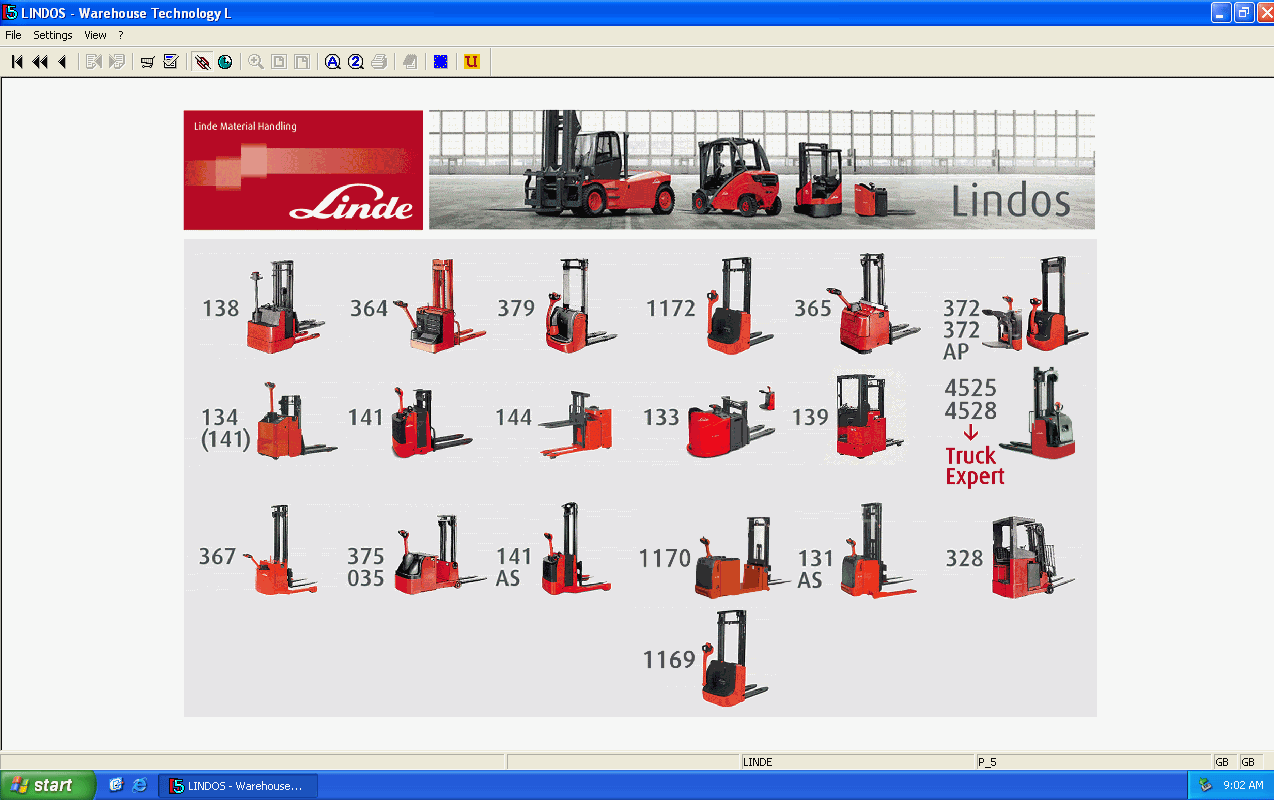Click the clock toolbar icon
1274x800 pixels.
225,62
